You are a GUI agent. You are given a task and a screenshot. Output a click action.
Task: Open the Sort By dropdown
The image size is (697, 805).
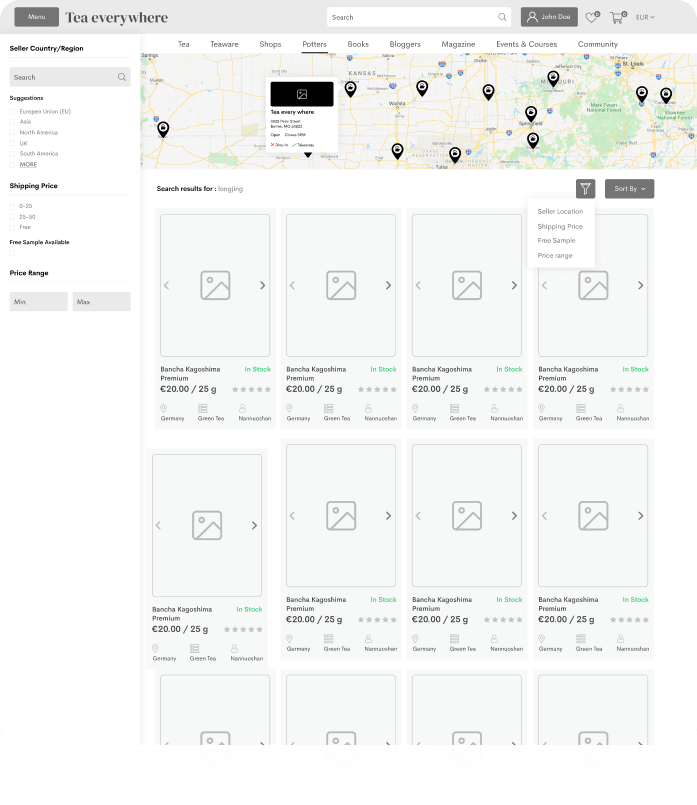tap(629, 189)
